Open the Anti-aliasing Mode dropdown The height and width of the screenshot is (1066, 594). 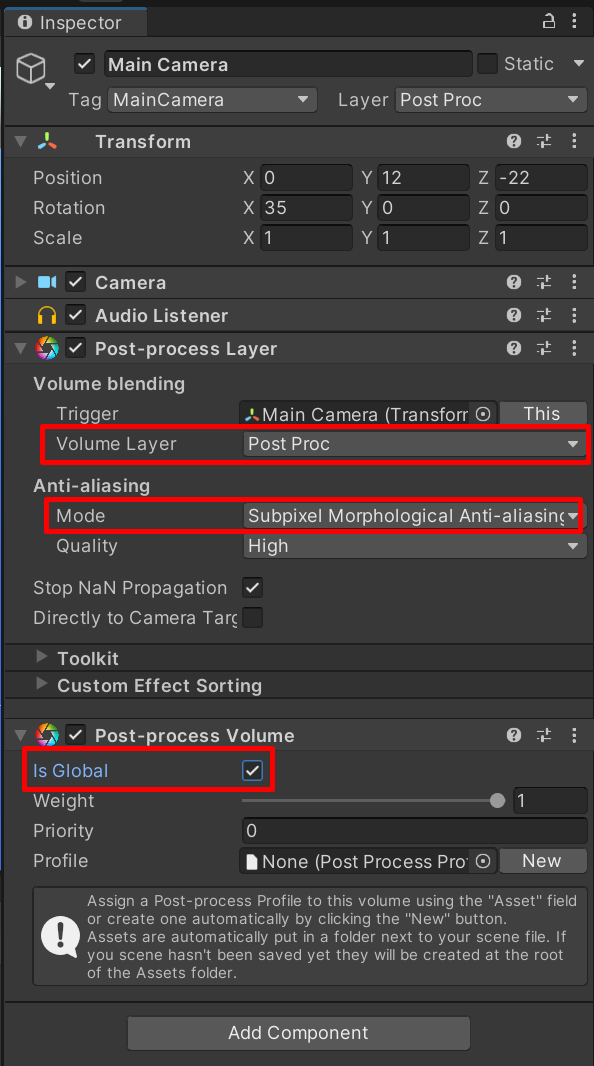pyautogui.click(x=413, y=516)
